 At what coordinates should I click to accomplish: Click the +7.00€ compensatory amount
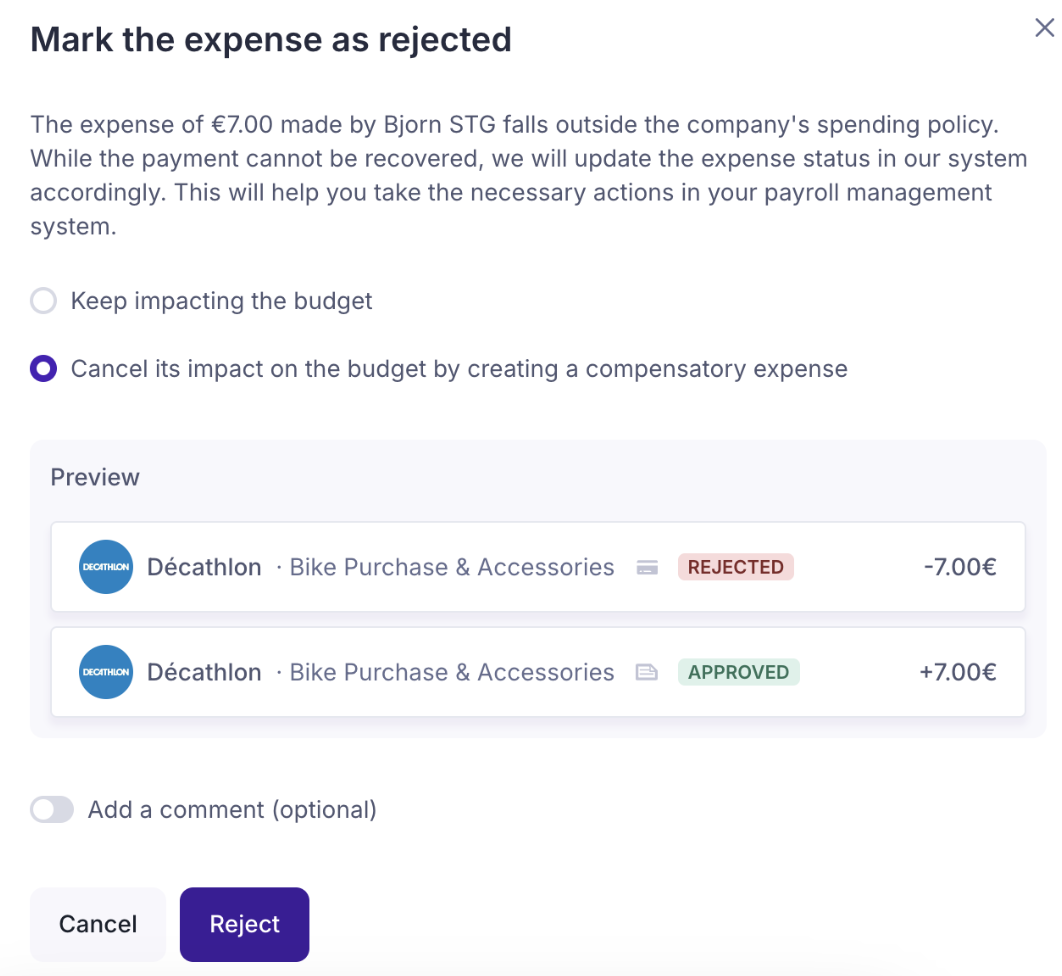pyautogui.click(x=957, y=672)
